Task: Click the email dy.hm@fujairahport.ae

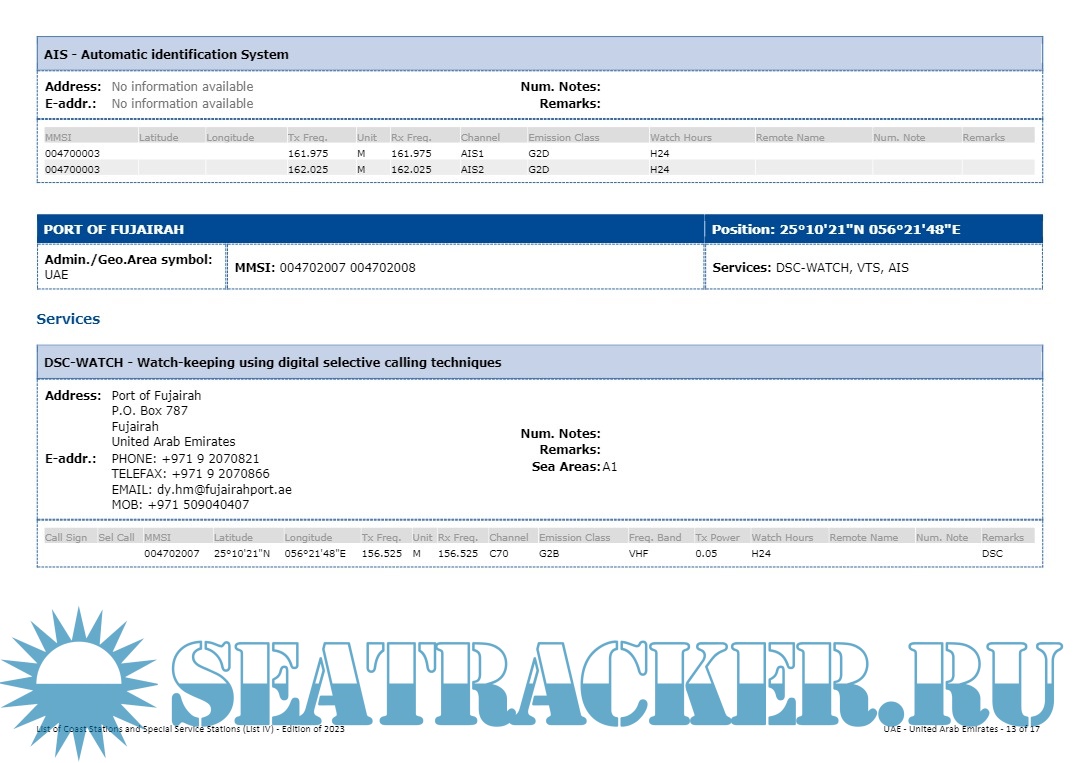Action: tap(224, 490)
